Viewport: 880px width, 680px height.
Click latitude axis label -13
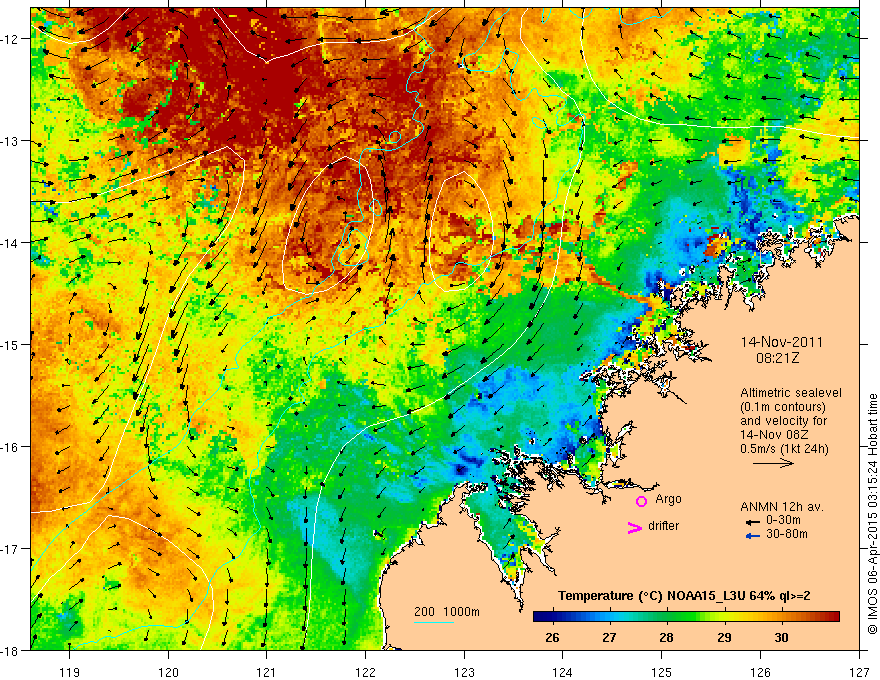tap(11, 141)
